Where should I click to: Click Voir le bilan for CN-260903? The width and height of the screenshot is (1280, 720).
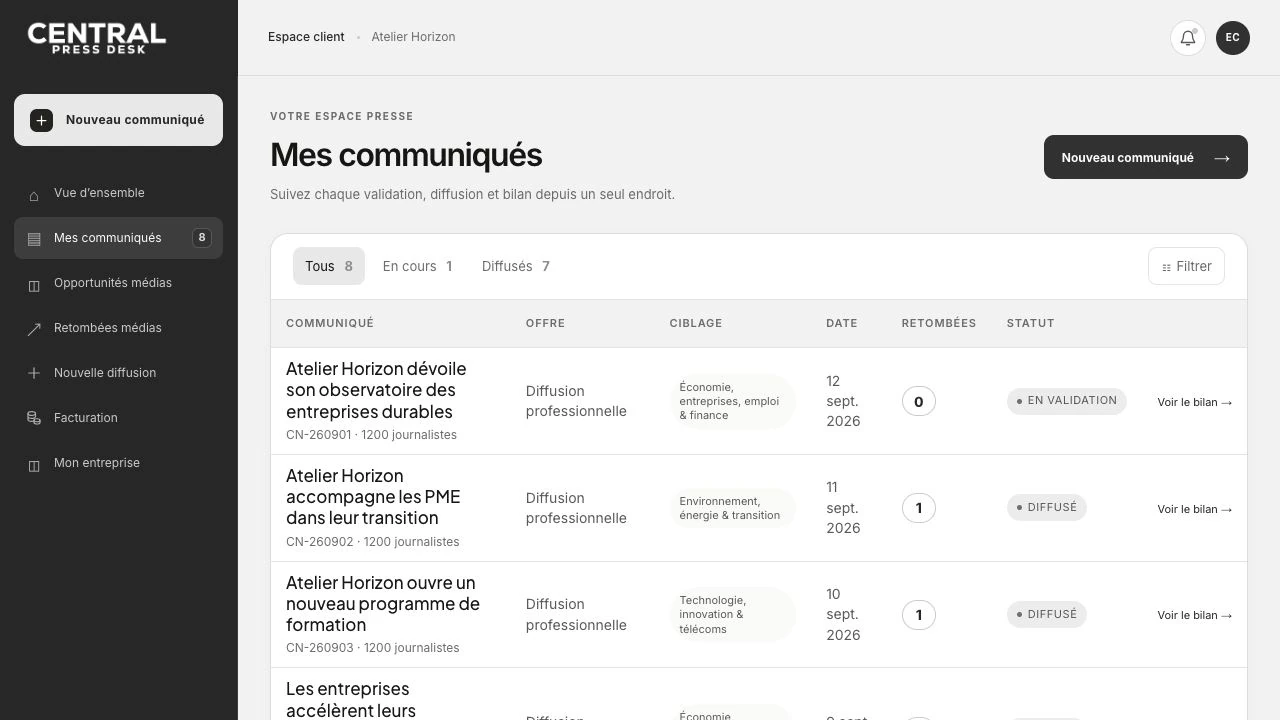point(1195,615)
